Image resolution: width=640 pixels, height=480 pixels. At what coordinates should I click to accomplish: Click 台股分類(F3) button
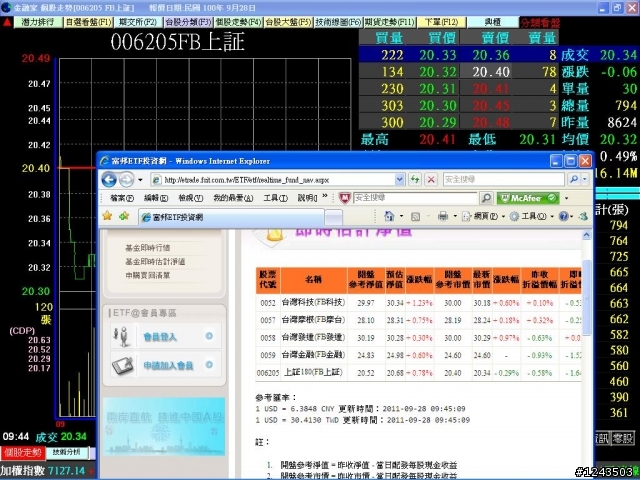pyautogui.click(x=188, y=22)
